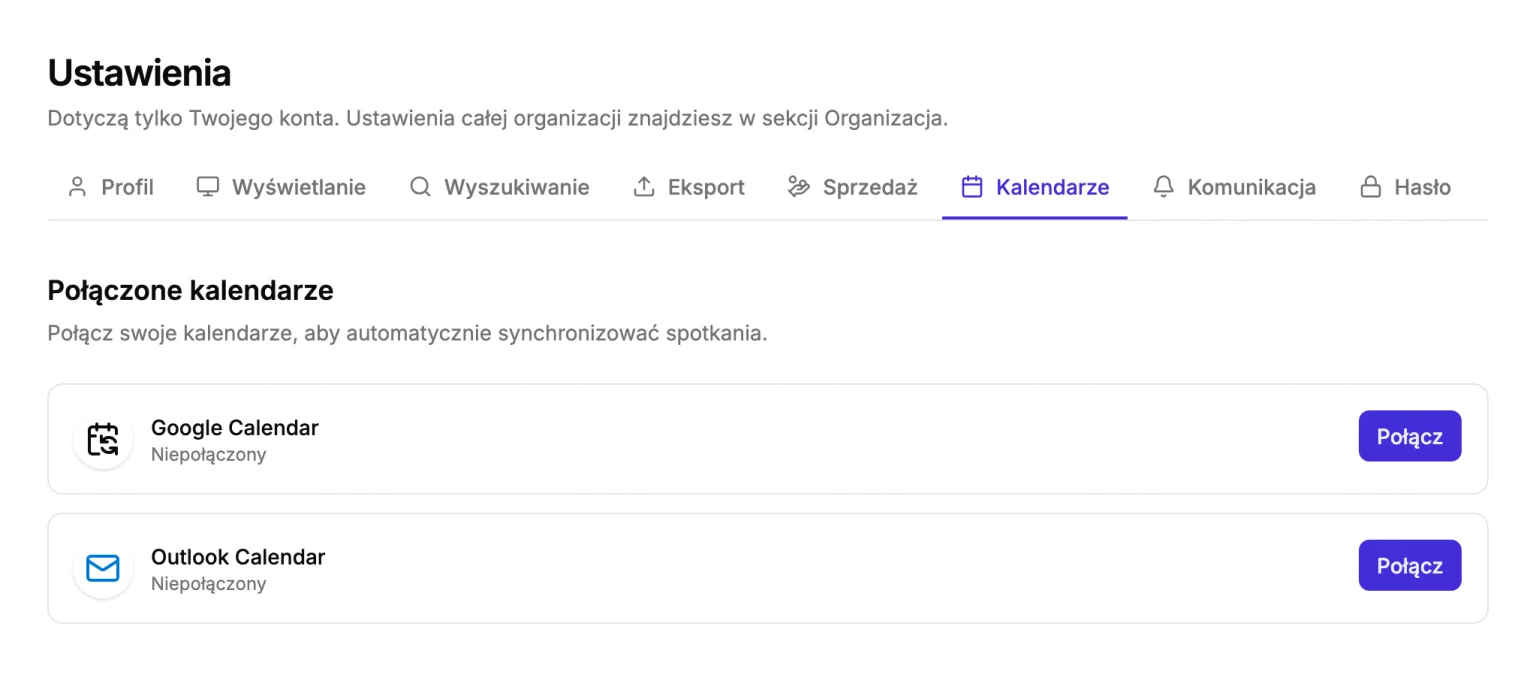This screenshot has width=1536, height=693.
Task: Click the Outlook Calendar title text
Action: tap(238, 557)
